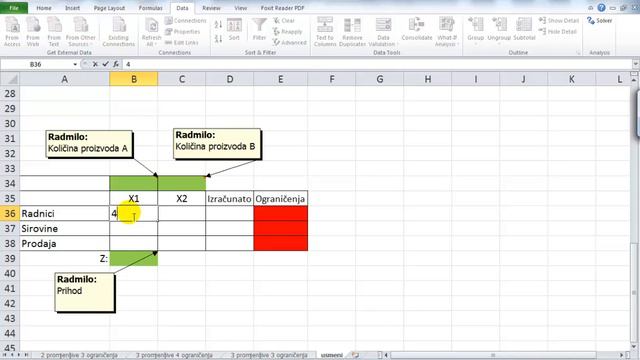Switch to the Insert tab
Image resolution: width=640 pixels, height=360 pixels.
(x=72, y=8)
